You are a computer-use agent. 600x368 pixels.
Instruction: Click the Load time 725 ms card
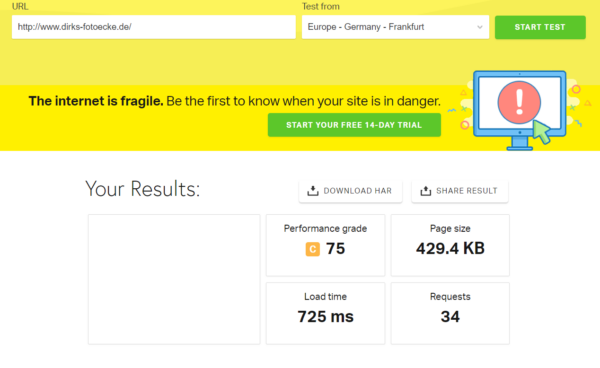(325, 313)
